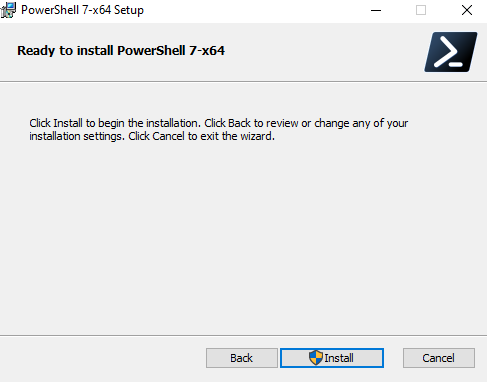Click the "PowerShell 7-x64 Setup" title bar text
The width and height of the screenshot is (487, 382).
tap(82, 10)
